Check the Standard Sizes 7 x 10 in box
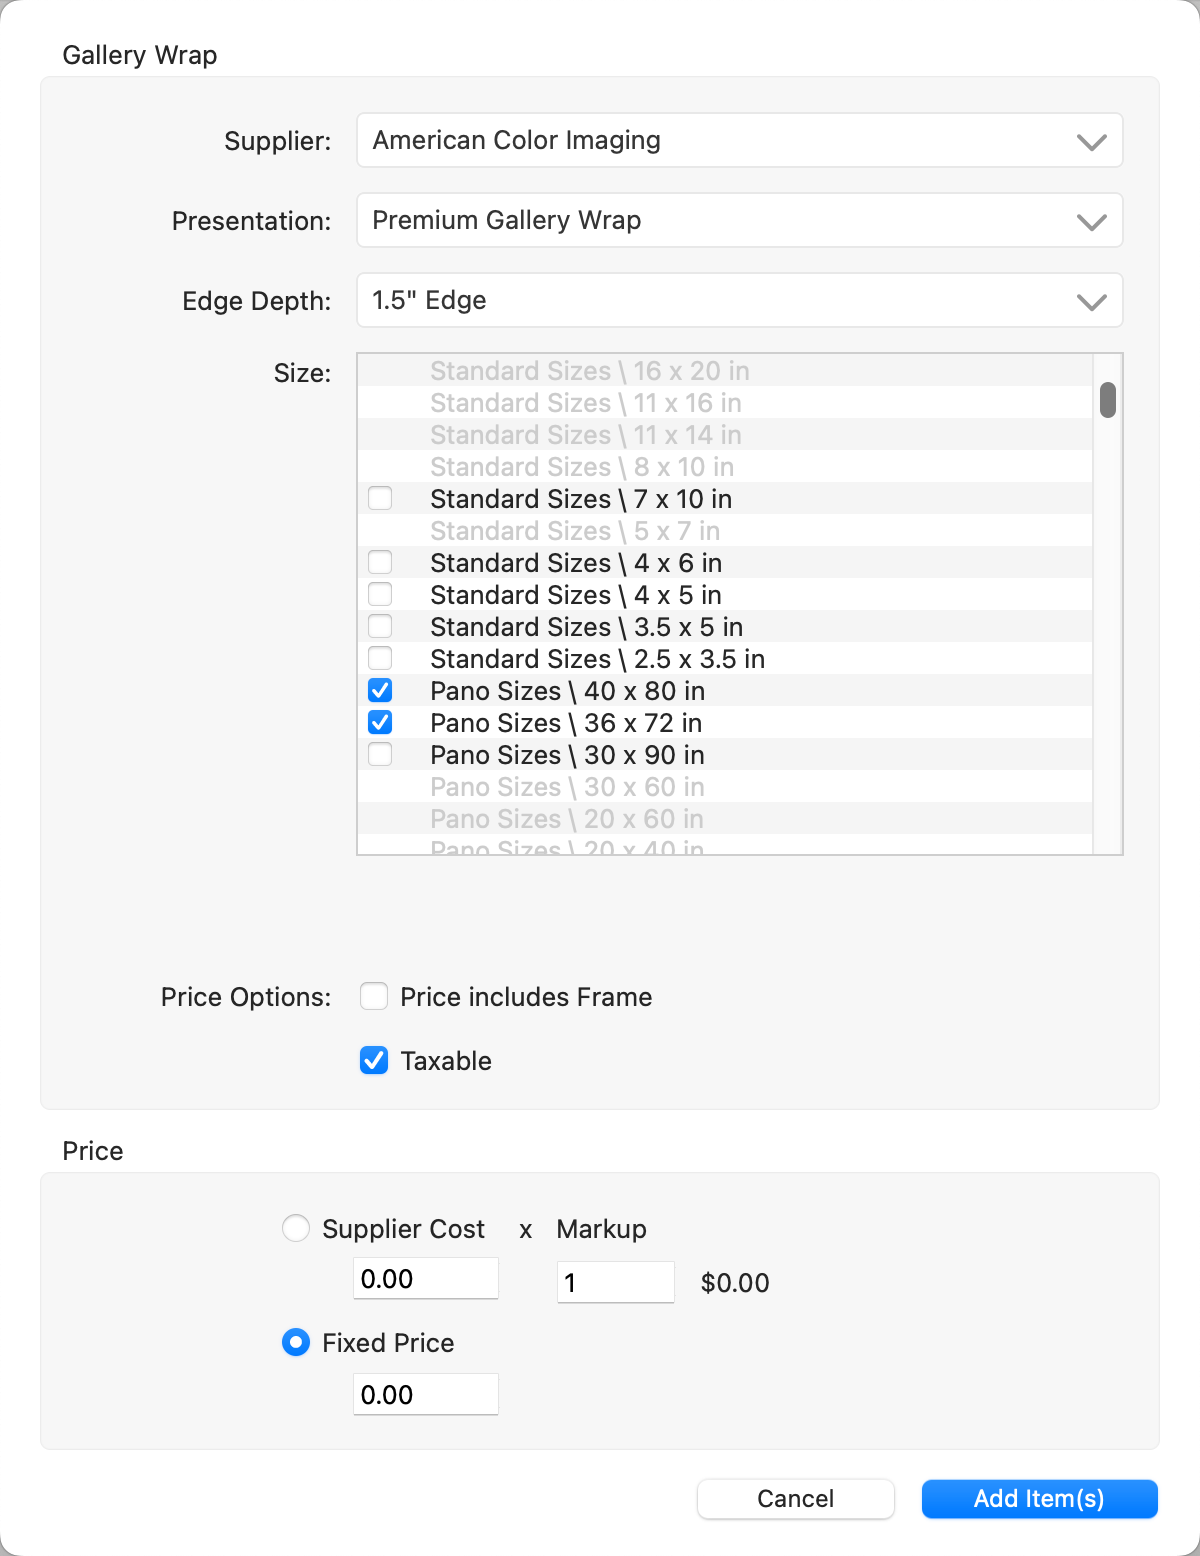1200x1556 pixels. (x=380, y=498)
